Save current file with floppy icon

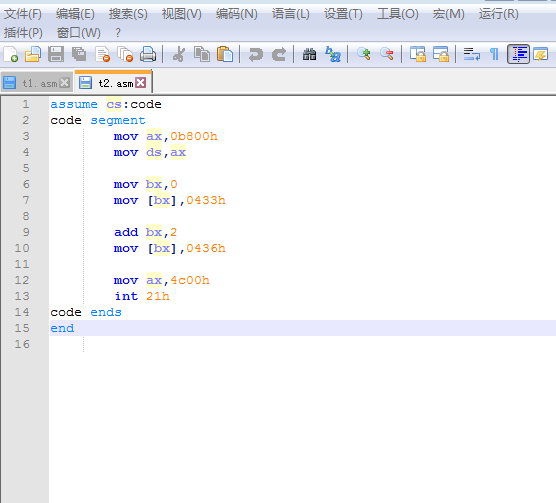[56, 55]
